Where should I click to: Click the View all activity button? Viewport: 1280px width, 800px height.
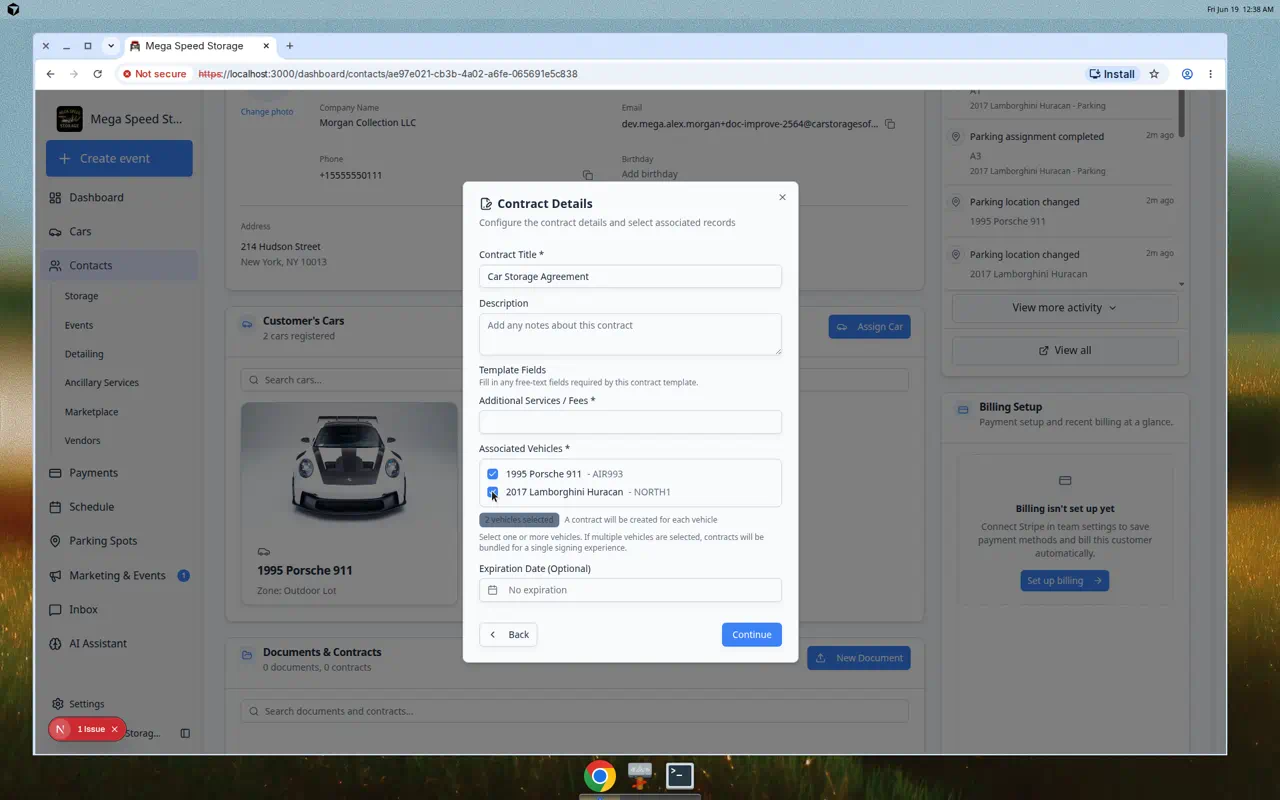point(1064,351)
